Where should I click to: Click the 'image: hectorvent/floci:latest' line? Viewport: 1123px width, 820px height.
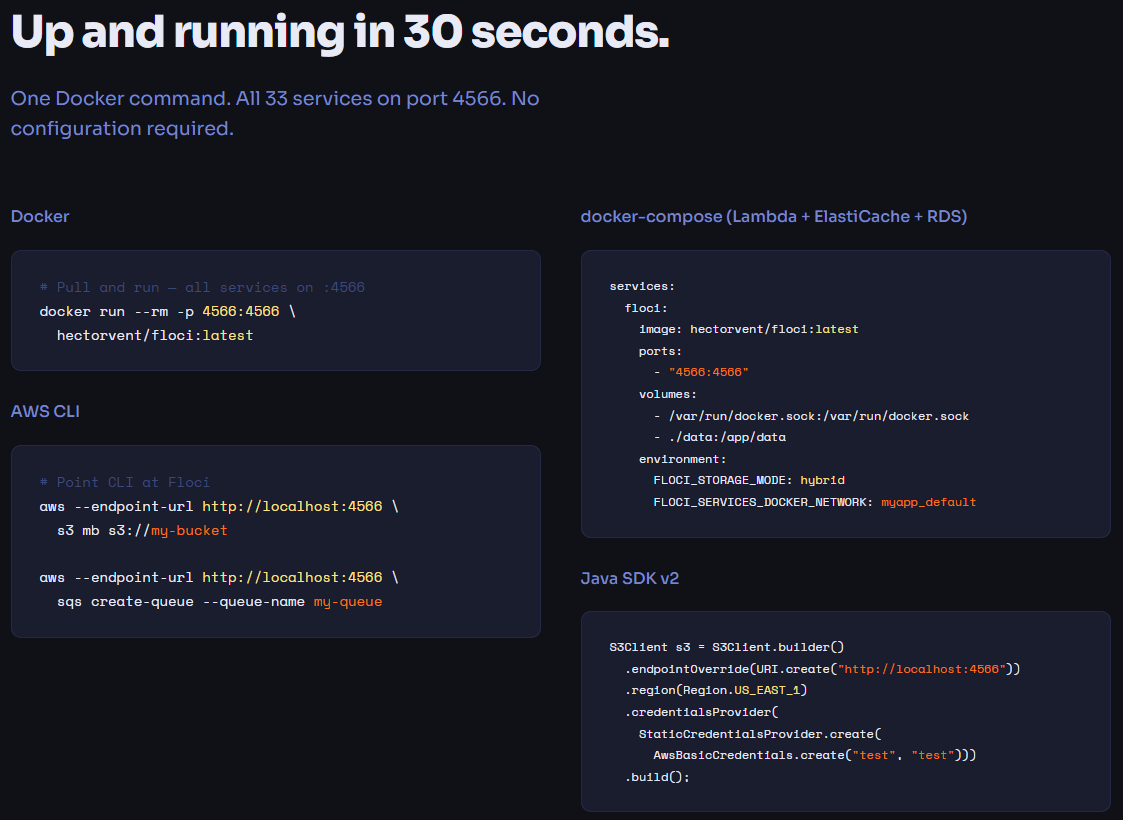click(748, 329)
